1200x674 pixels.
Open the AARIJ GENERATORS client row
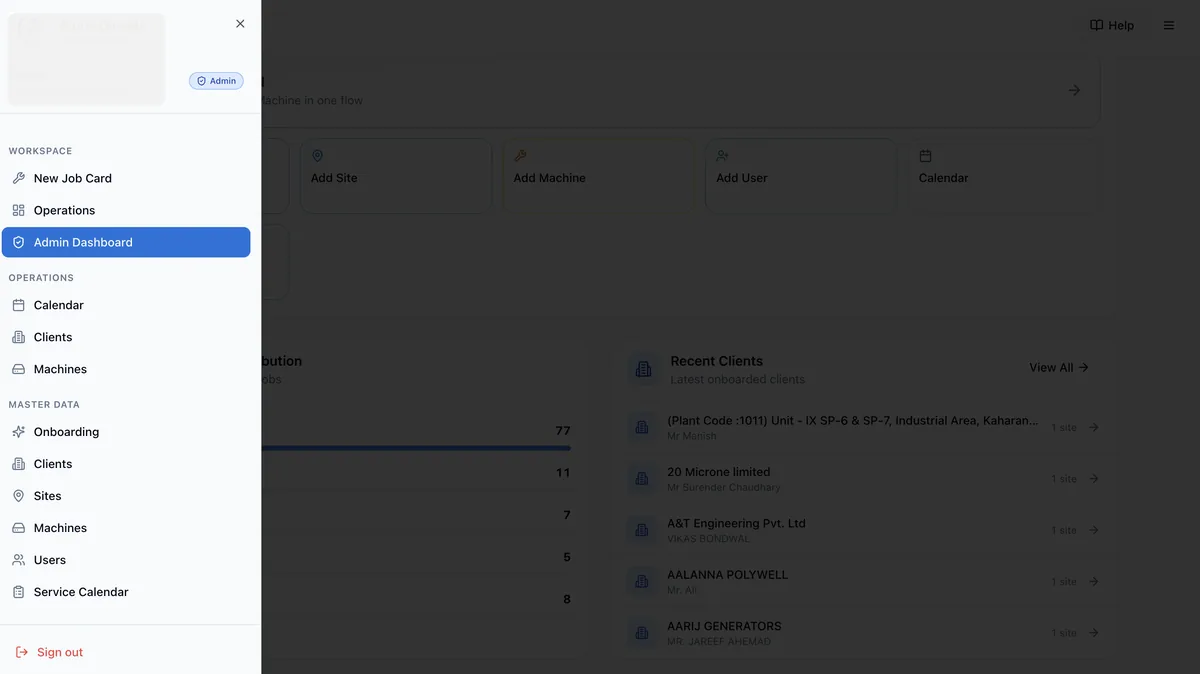point(865,633)
